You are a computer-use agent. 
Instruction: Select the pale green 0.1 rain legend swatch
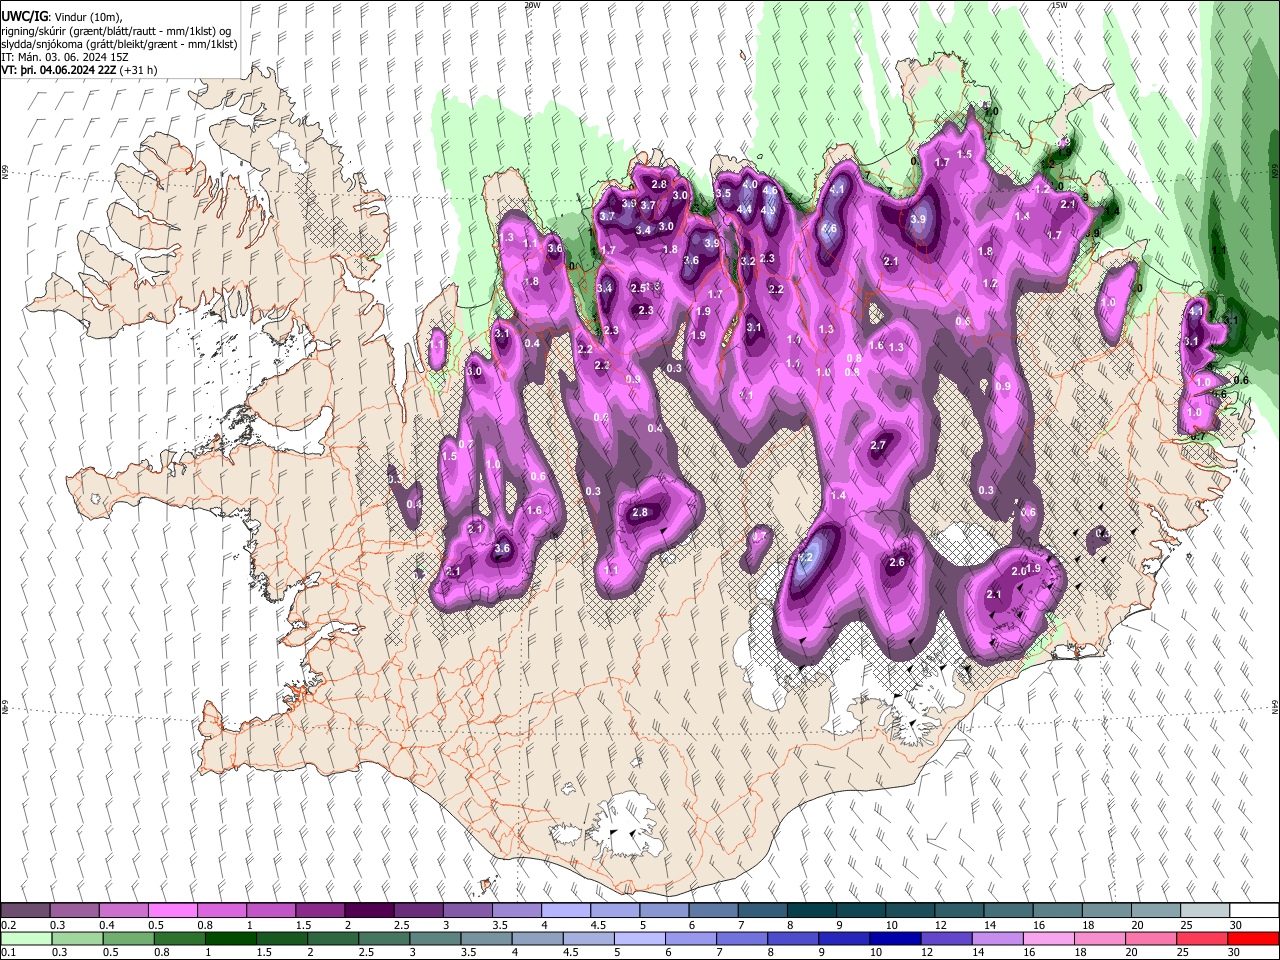tap(26, 938)
